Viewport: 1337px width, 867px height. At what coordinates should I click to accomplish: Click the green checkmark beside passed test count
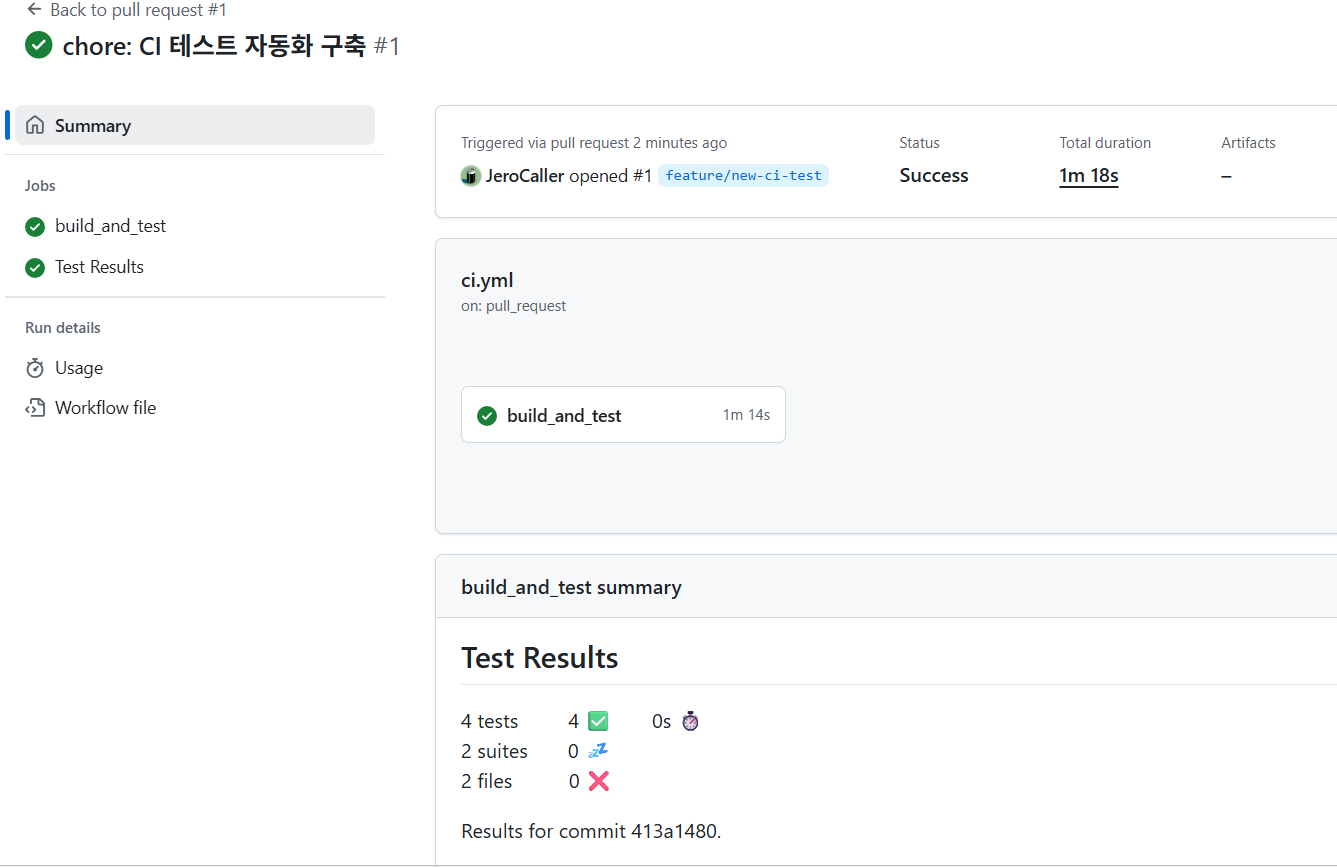pos(598,720)
